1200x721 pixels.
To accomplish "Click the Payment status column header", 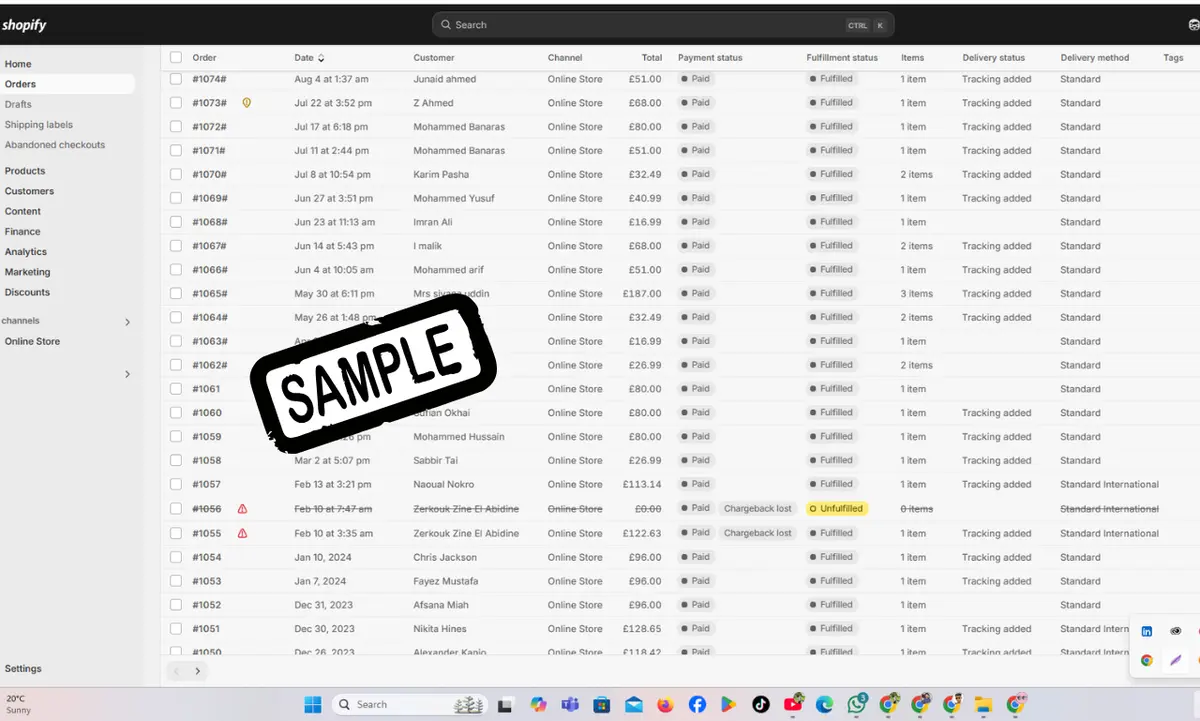I will click(710, 58).
